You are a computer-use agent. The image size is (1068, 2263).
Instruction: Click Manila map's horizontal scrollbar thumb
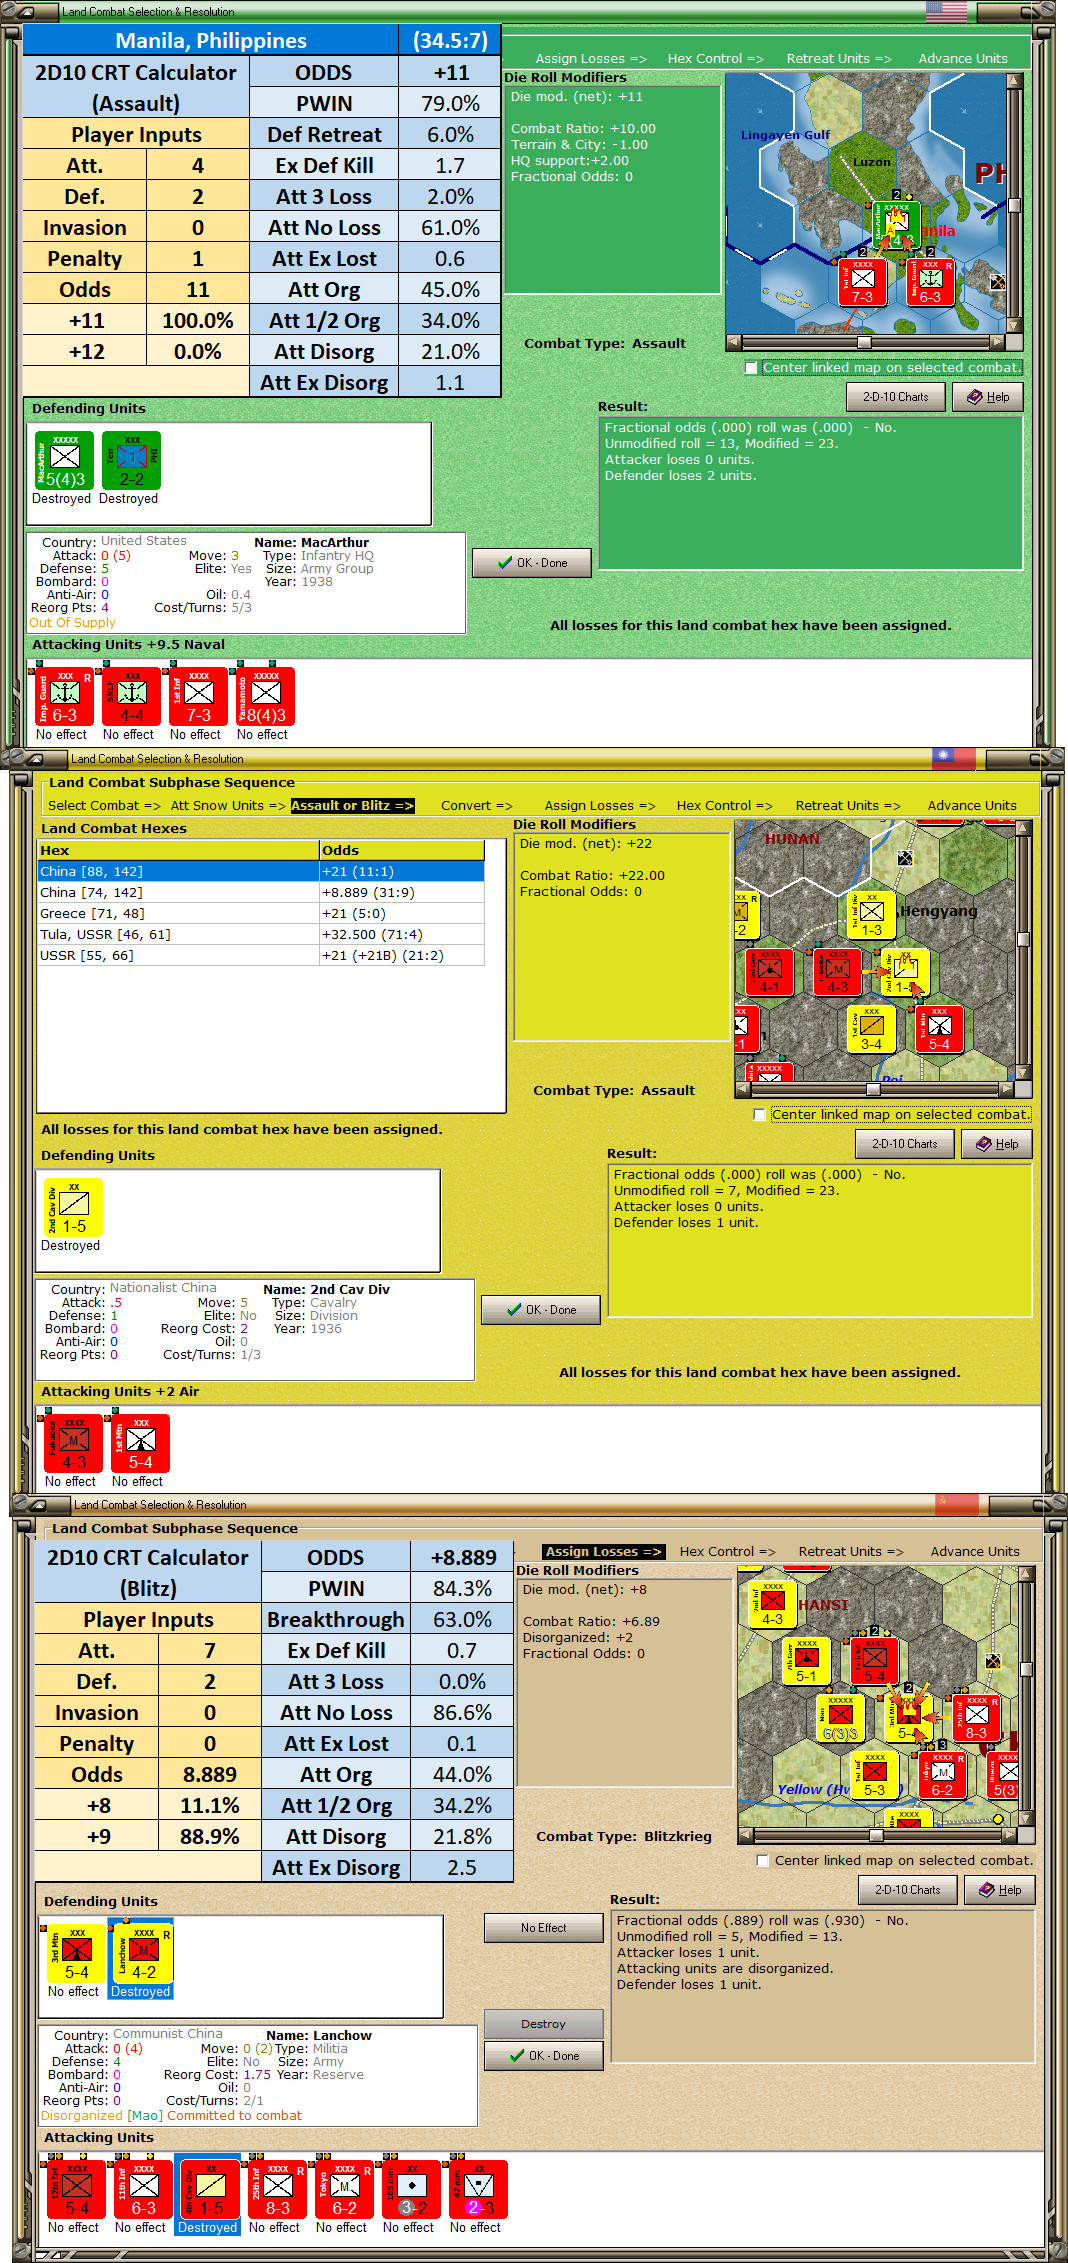point(863,342)
